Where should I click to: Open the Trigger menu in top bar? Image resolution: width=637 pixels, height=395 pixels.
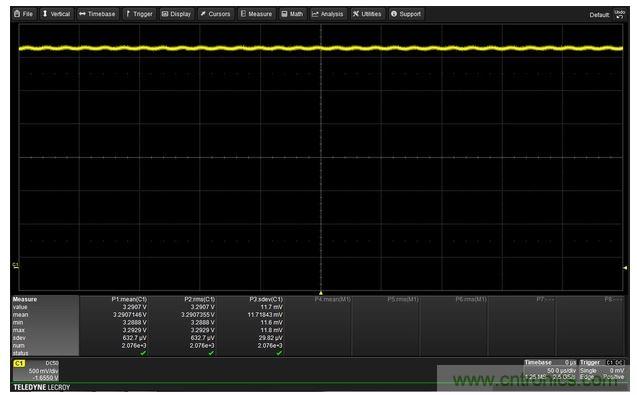pyautogui.click(x=139, y=14)
